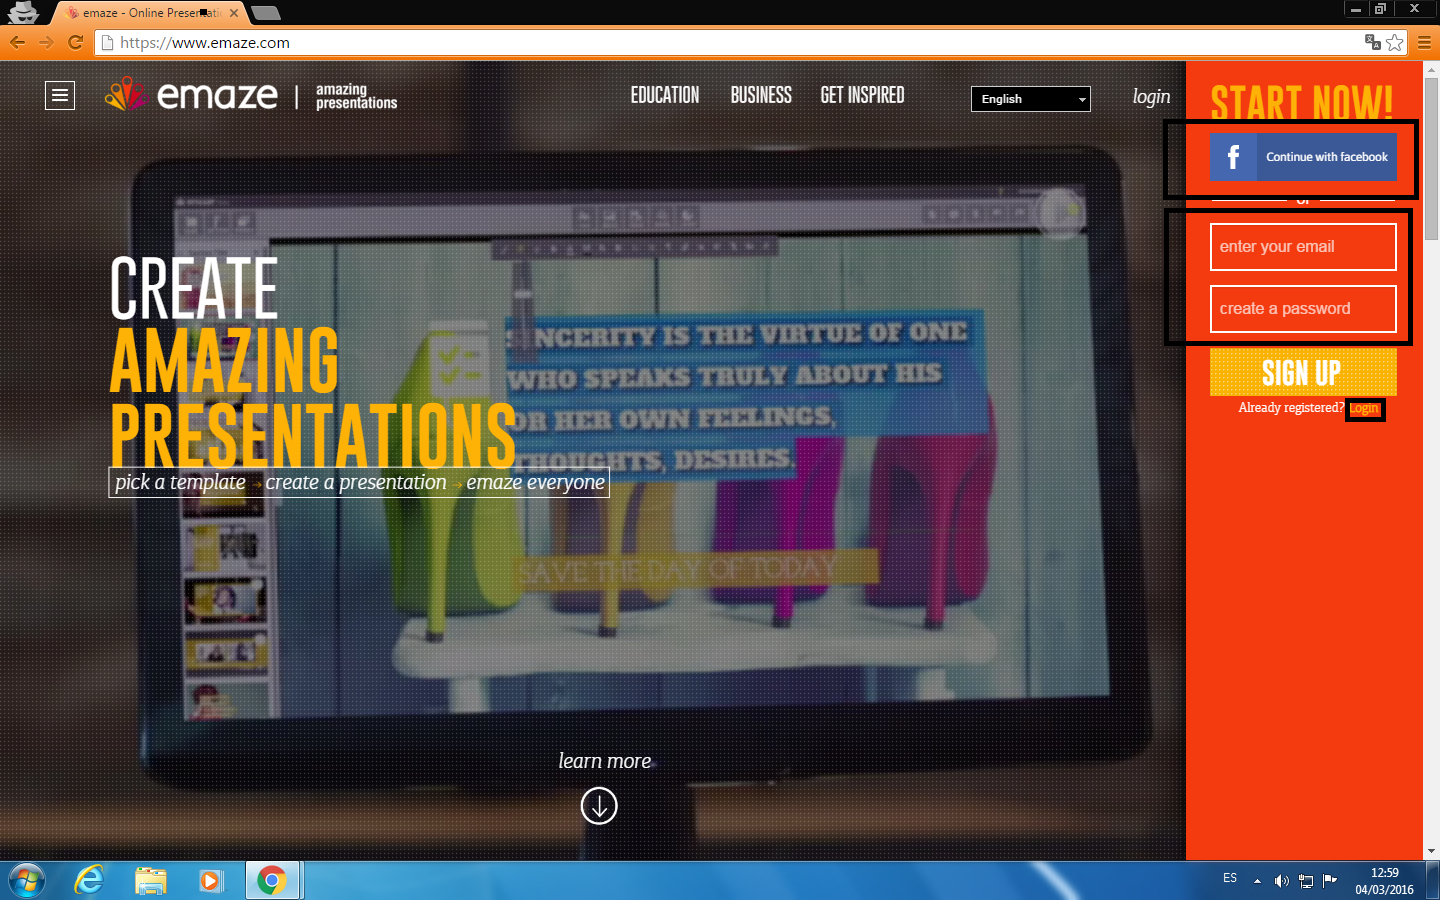Click the learn more down-arrow circle
This screenshot has height=900, width=1440.
tap(599, 805)
